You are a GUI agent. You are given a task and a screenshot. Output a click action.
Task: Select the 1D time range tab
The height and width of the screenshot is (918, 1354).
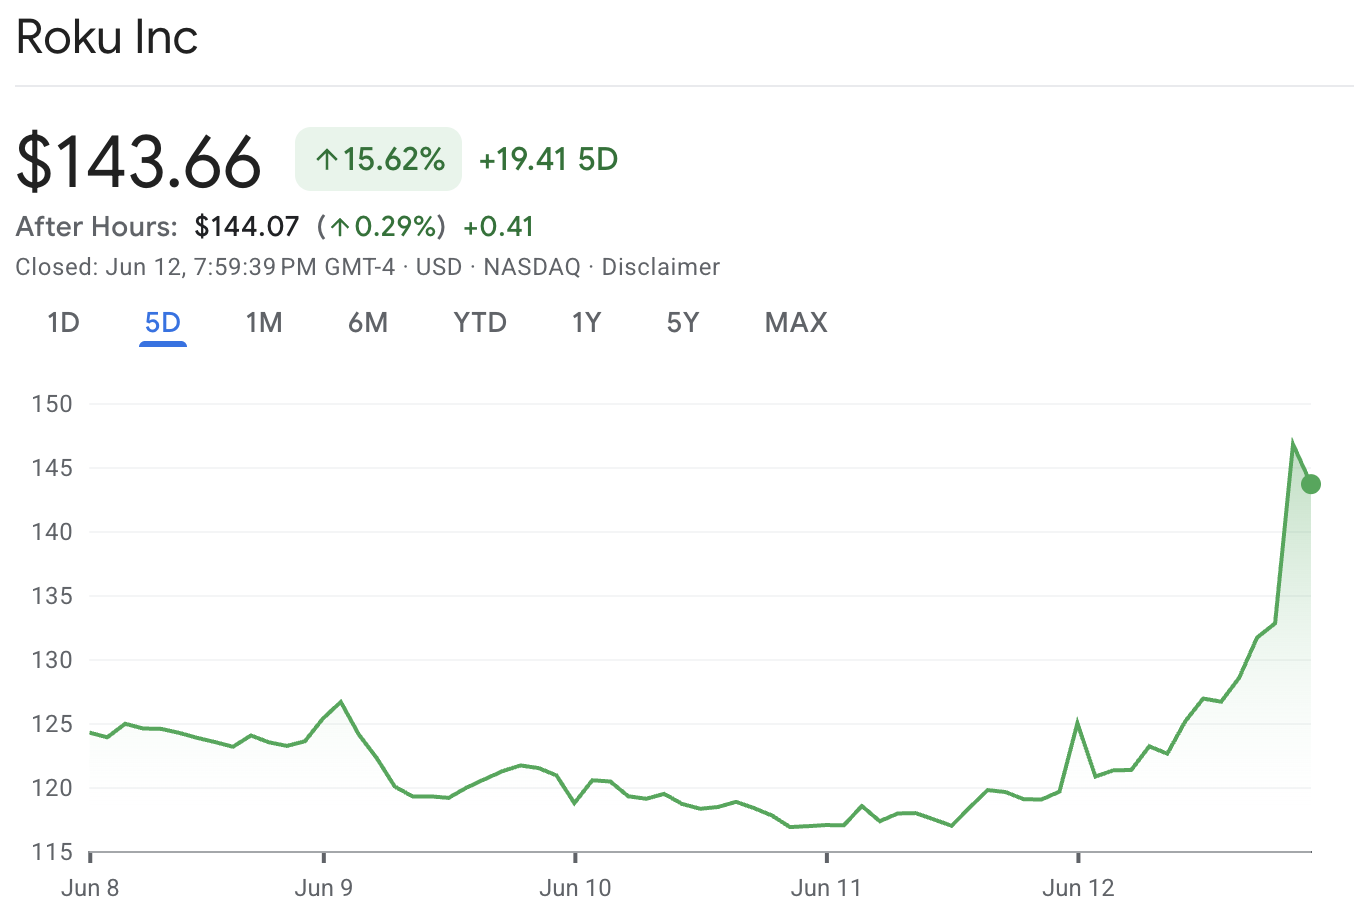63,322
